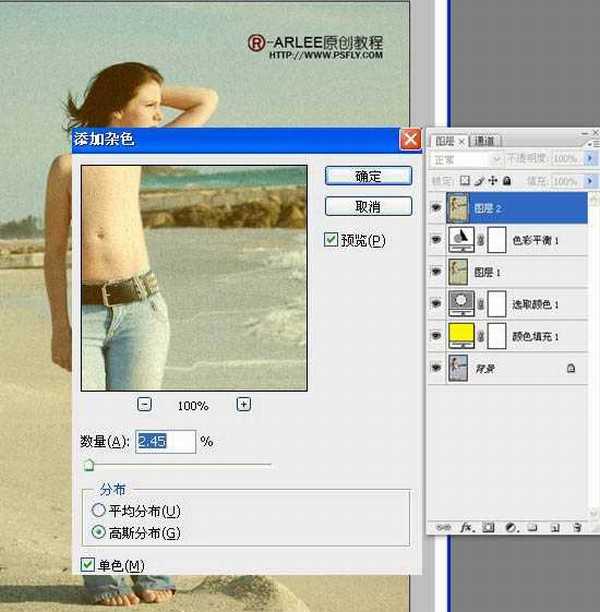Select the 平均分布(U) uniform radio button

click(98, 511)
